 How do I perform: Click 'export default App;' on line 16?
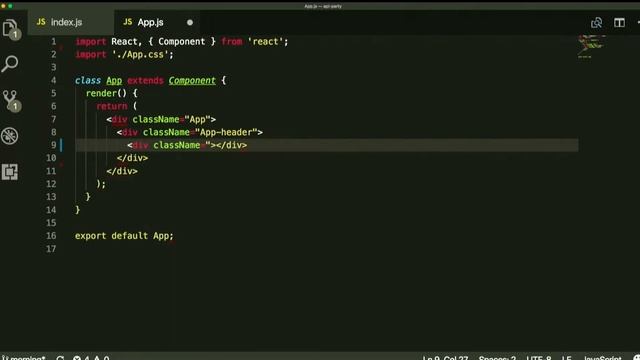[x=124, y=236]
